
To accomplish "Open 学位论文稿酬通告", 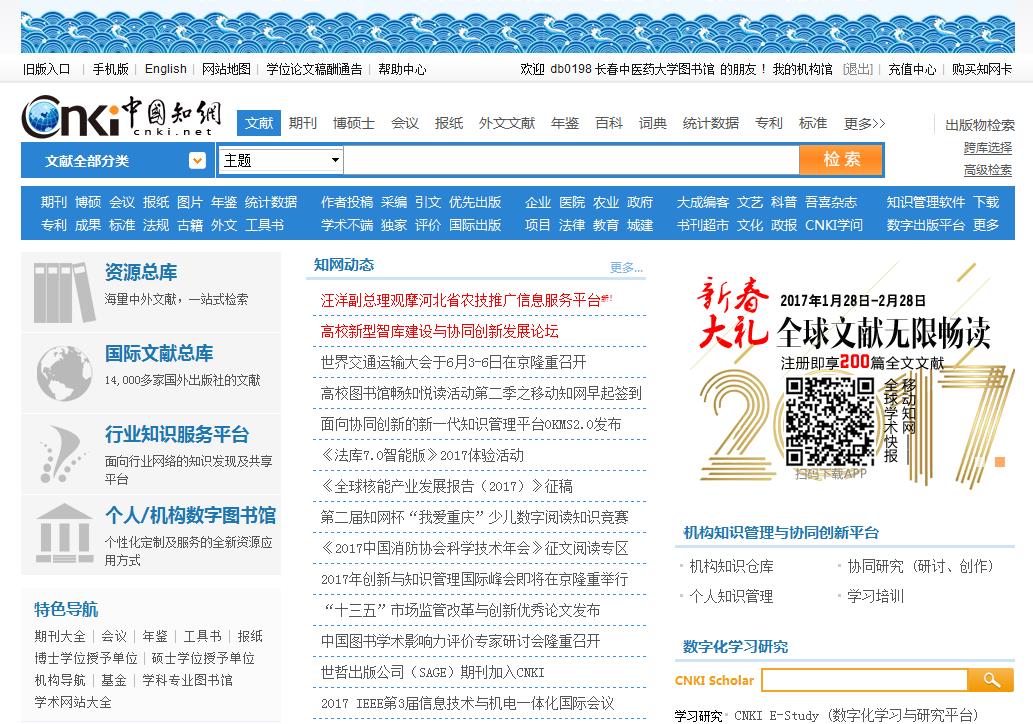I will tap(314, 69).
